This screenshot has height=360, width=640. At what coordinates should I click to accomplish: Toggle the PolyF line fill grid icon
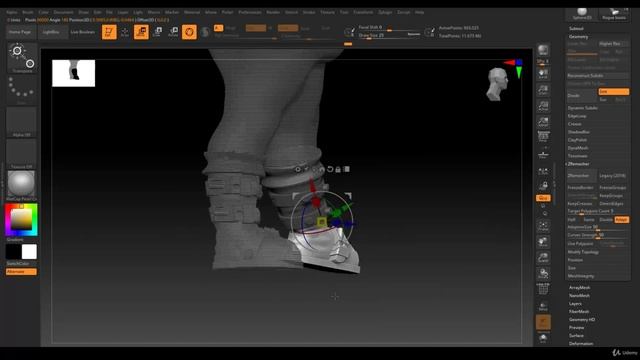543,289
